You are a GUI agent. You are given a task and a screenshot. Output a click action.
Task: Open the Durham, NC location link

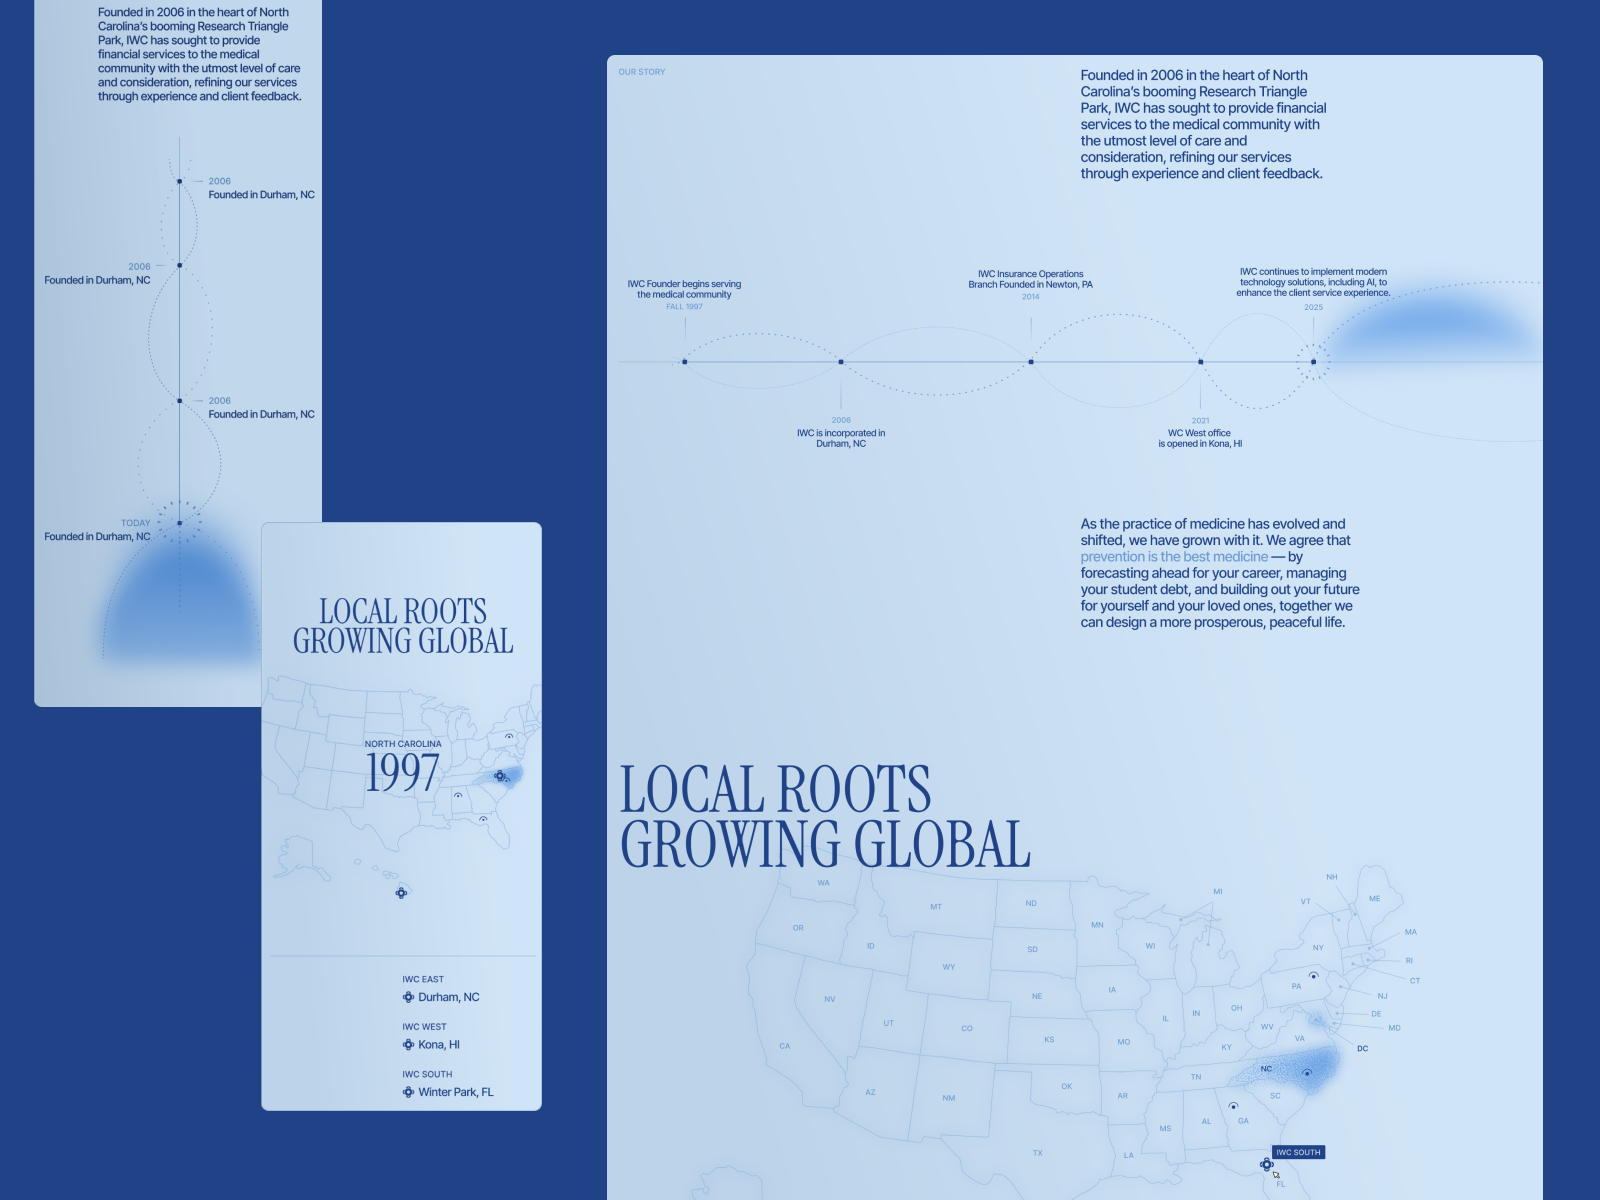click(x=448, y=997)
